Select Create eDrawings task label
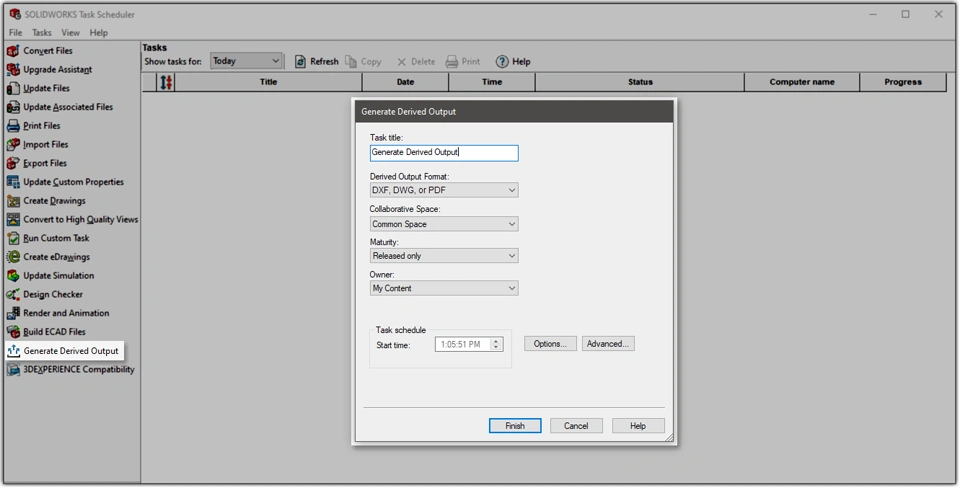Image resolution: width=960 pixels, height=488 pixels. point(56,257)
